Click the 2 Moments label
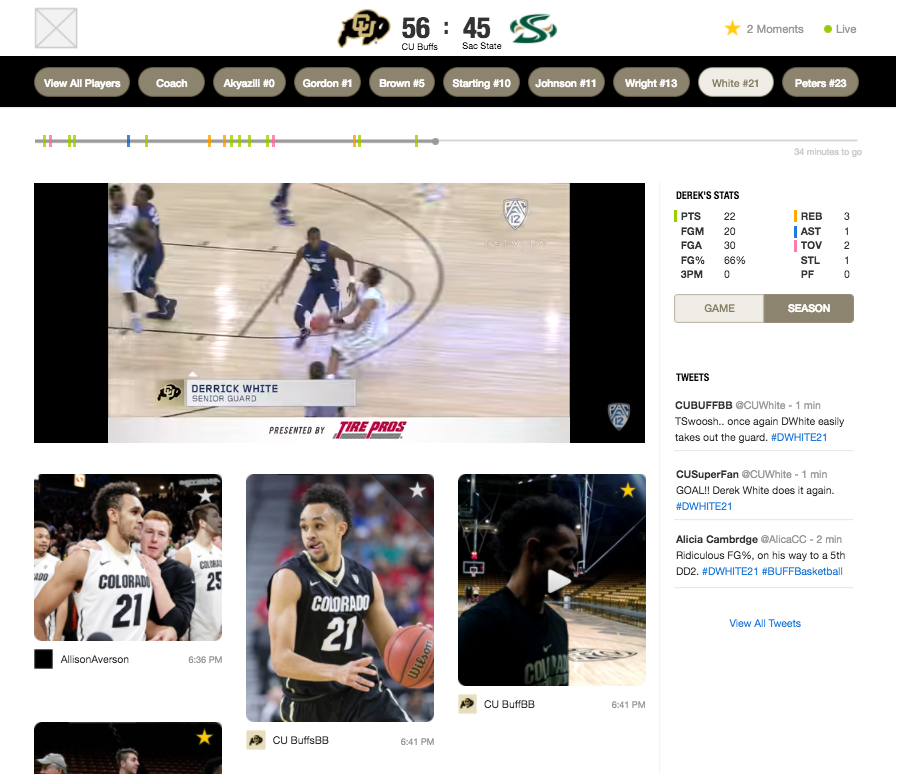897x774 pixels. click(x=775, y=29)
